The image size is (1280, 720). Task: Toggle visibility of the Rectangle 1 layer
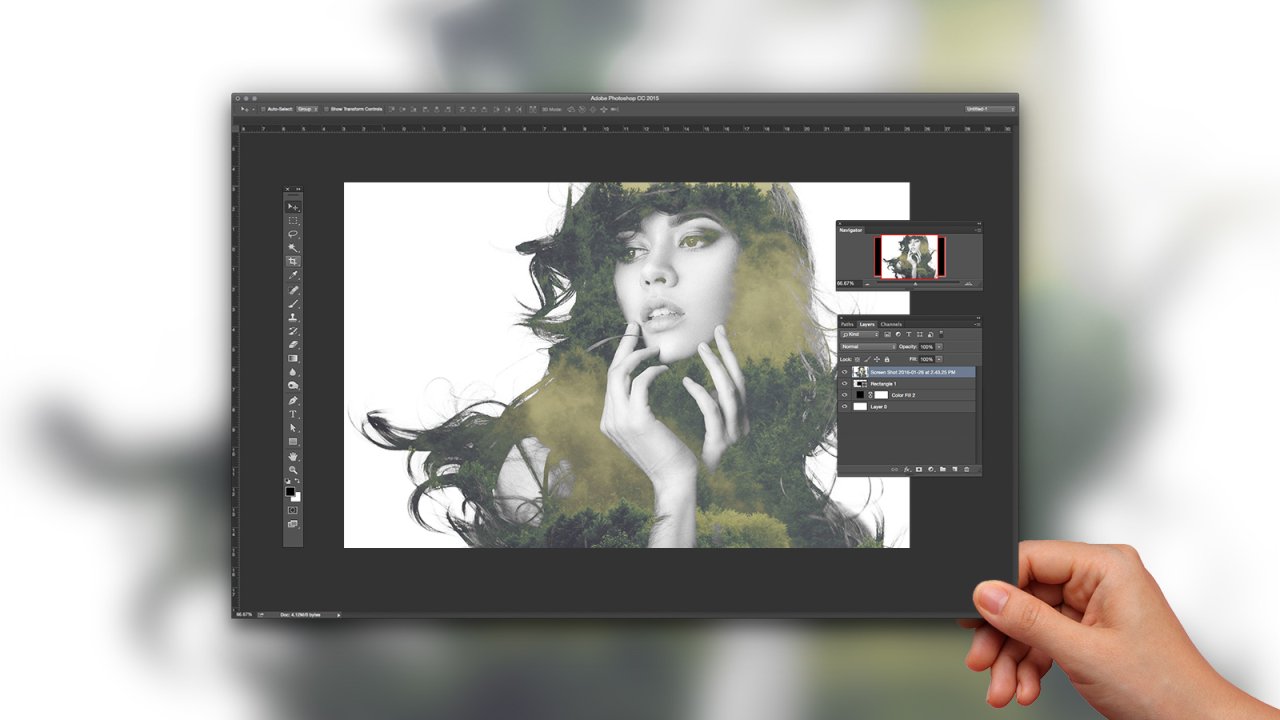pyautogui.click(x=845, y=383)
